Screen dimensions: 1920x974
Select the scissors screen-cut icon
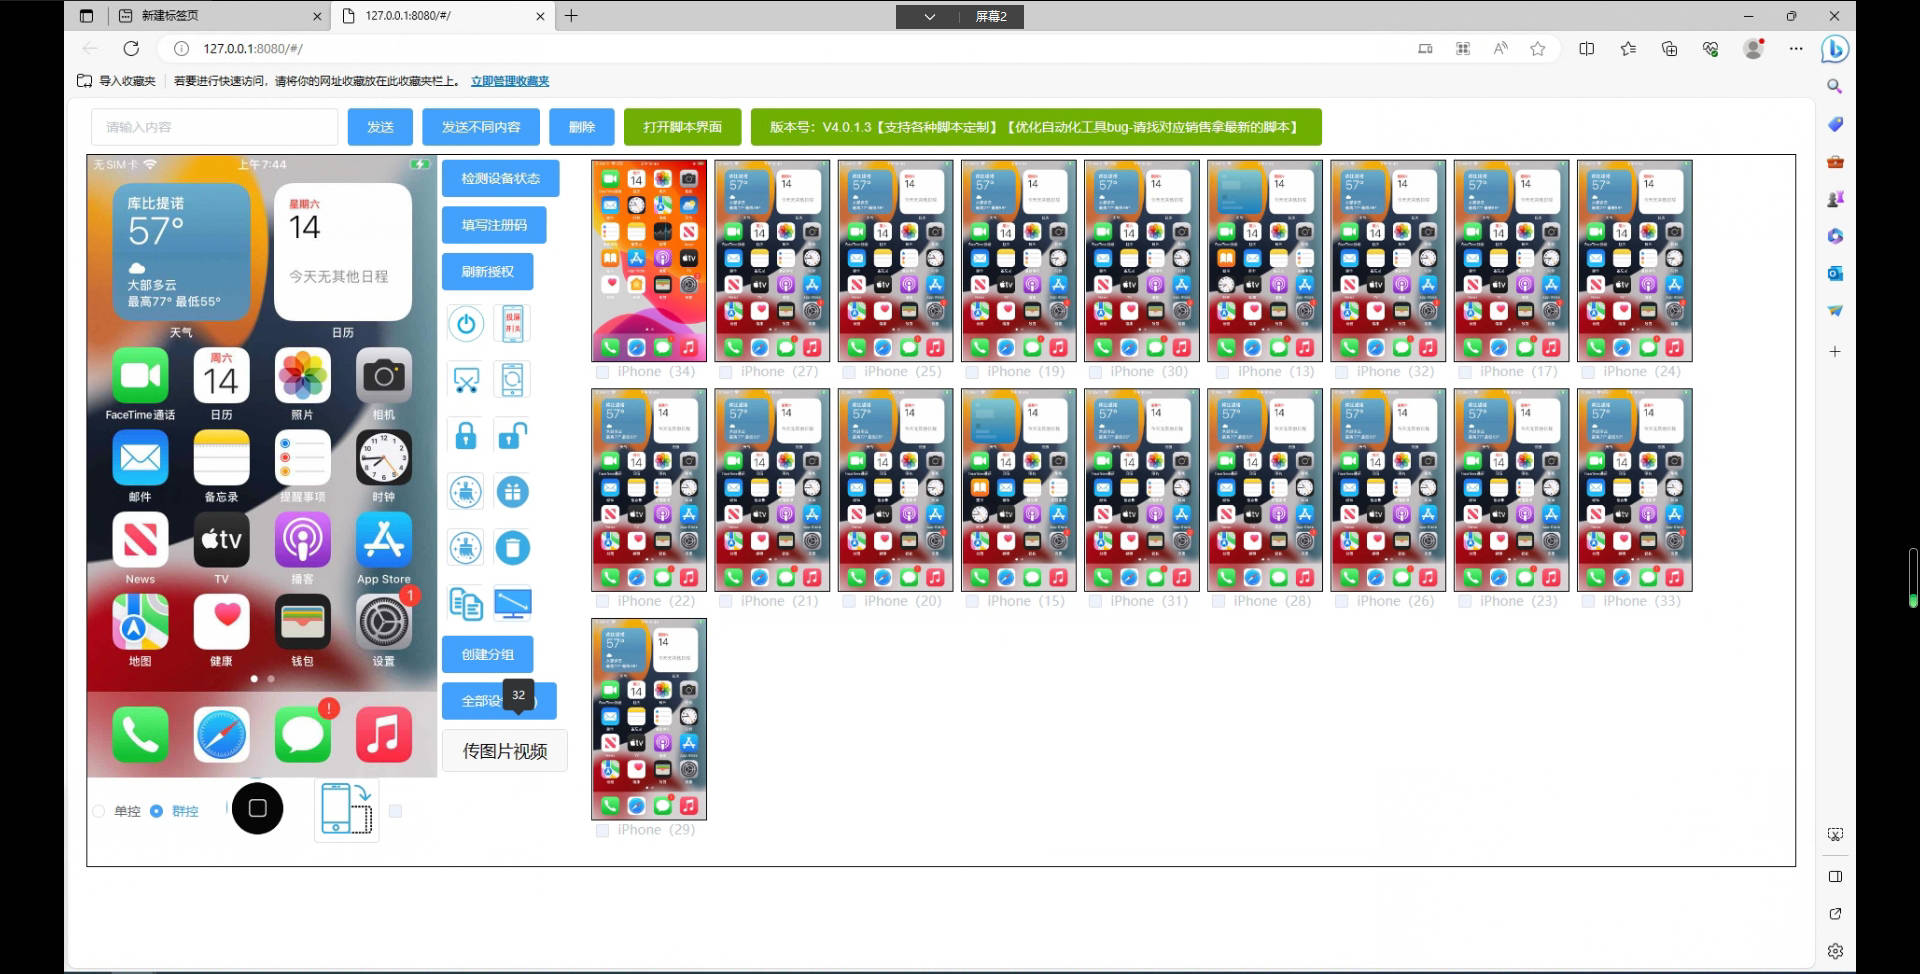[465, 379]
